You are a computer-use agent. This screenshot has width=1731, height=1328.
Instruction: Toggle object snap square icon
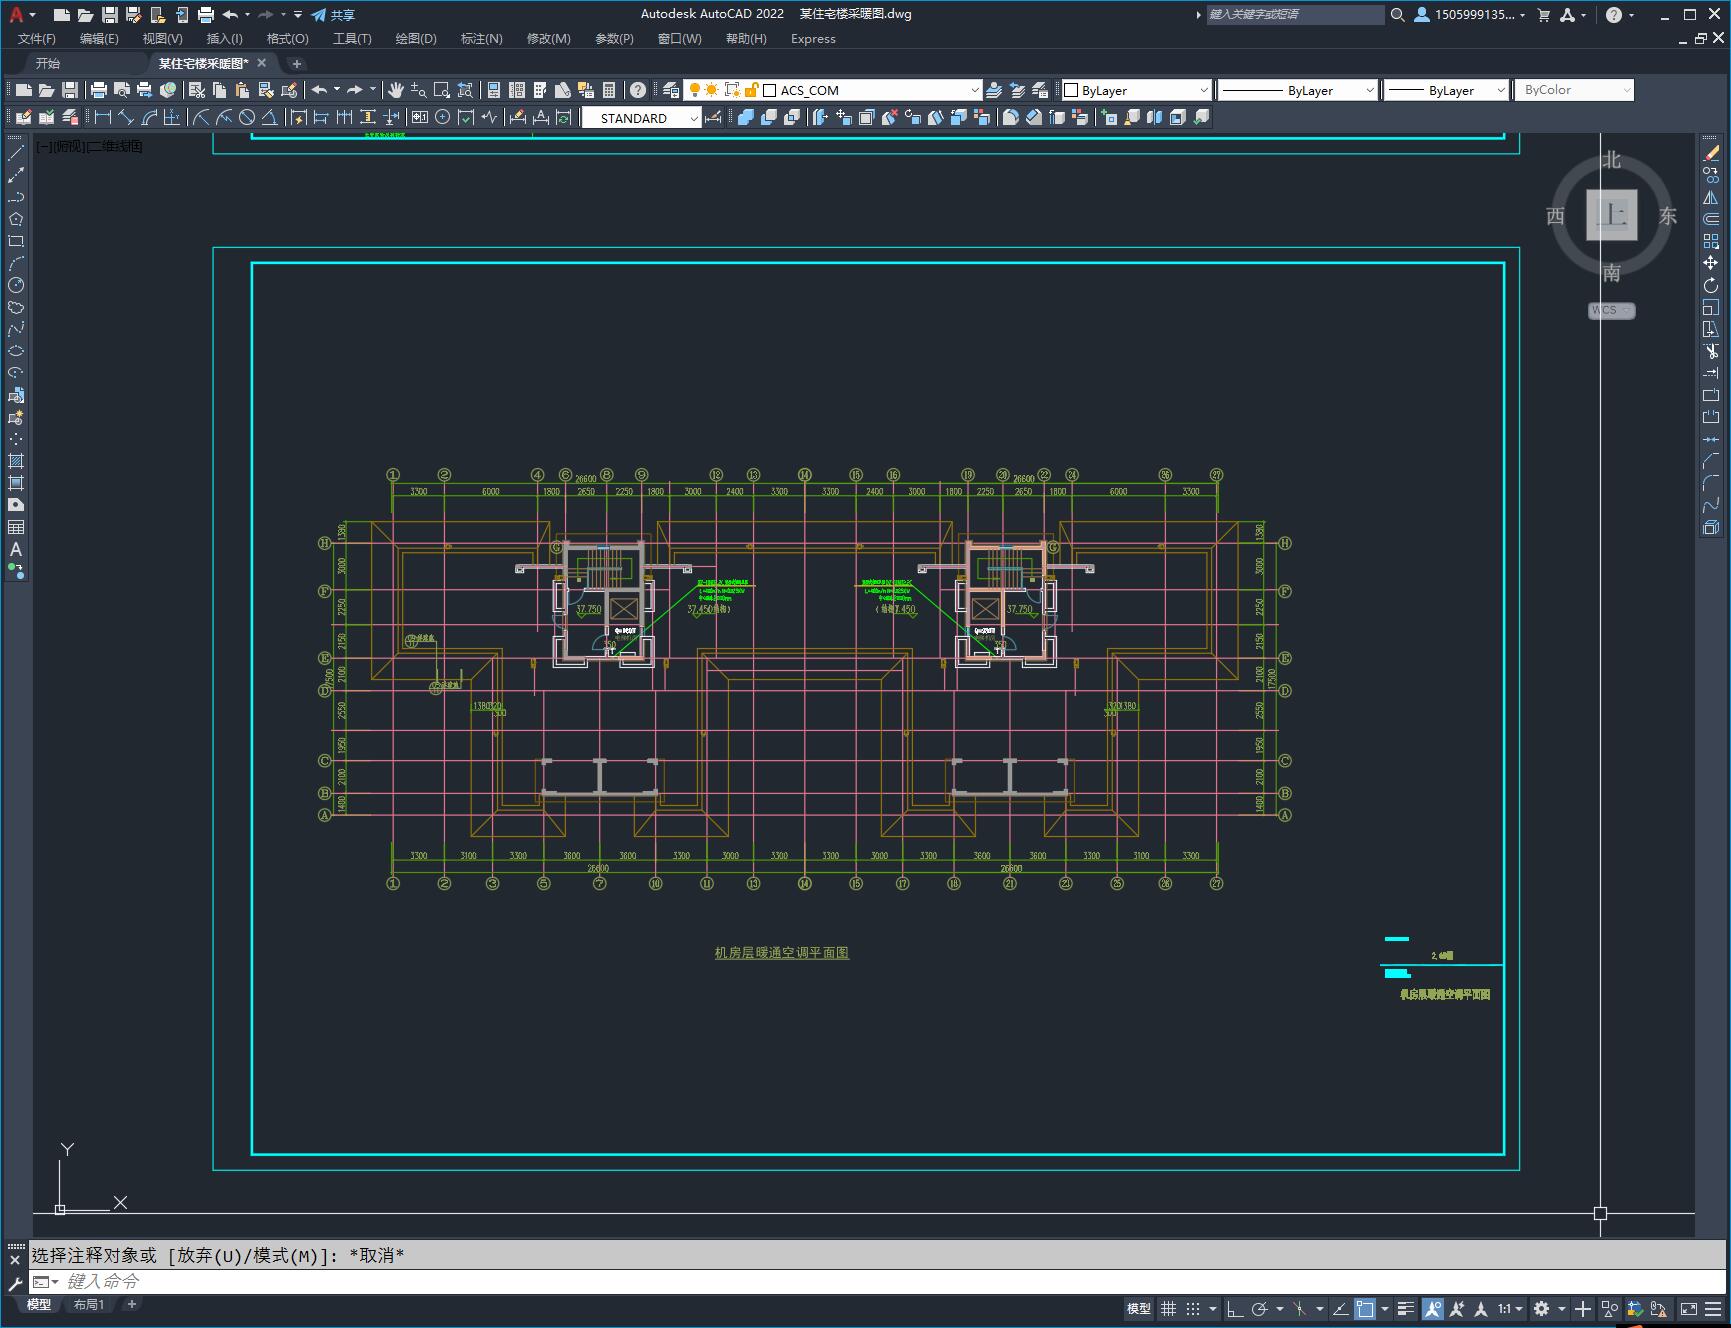point(1365,1308)
